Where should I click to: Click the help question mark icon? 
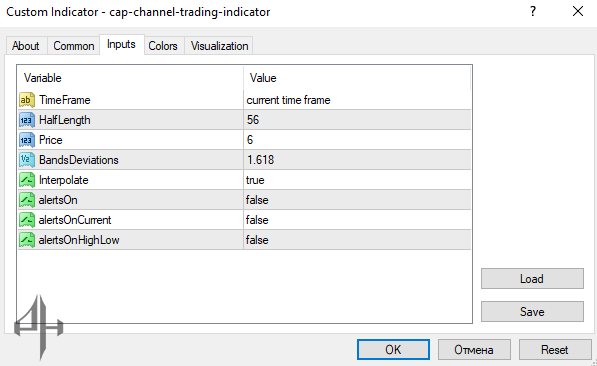(533, 11)
